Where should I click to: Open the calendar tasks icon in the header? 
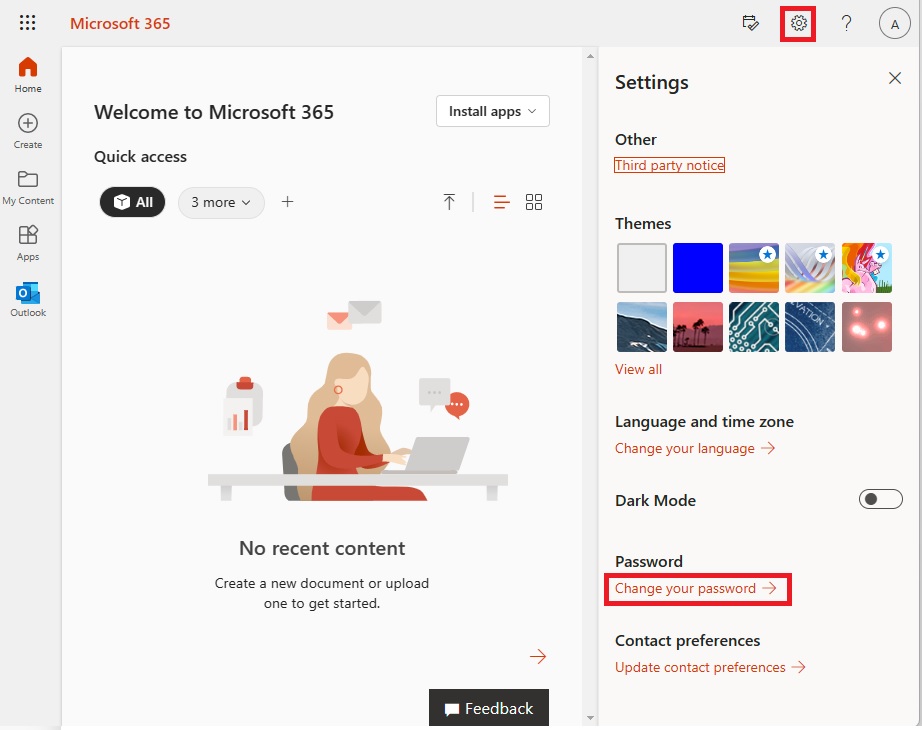[750, 24]
